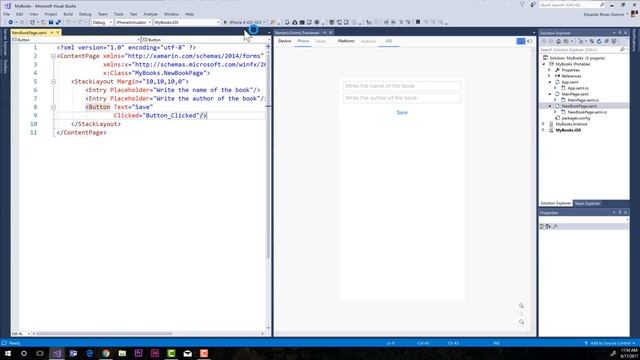Expand the MyBooks.iOS project
The height and width of the screenshot is (360, 640).
coord(544,130)
